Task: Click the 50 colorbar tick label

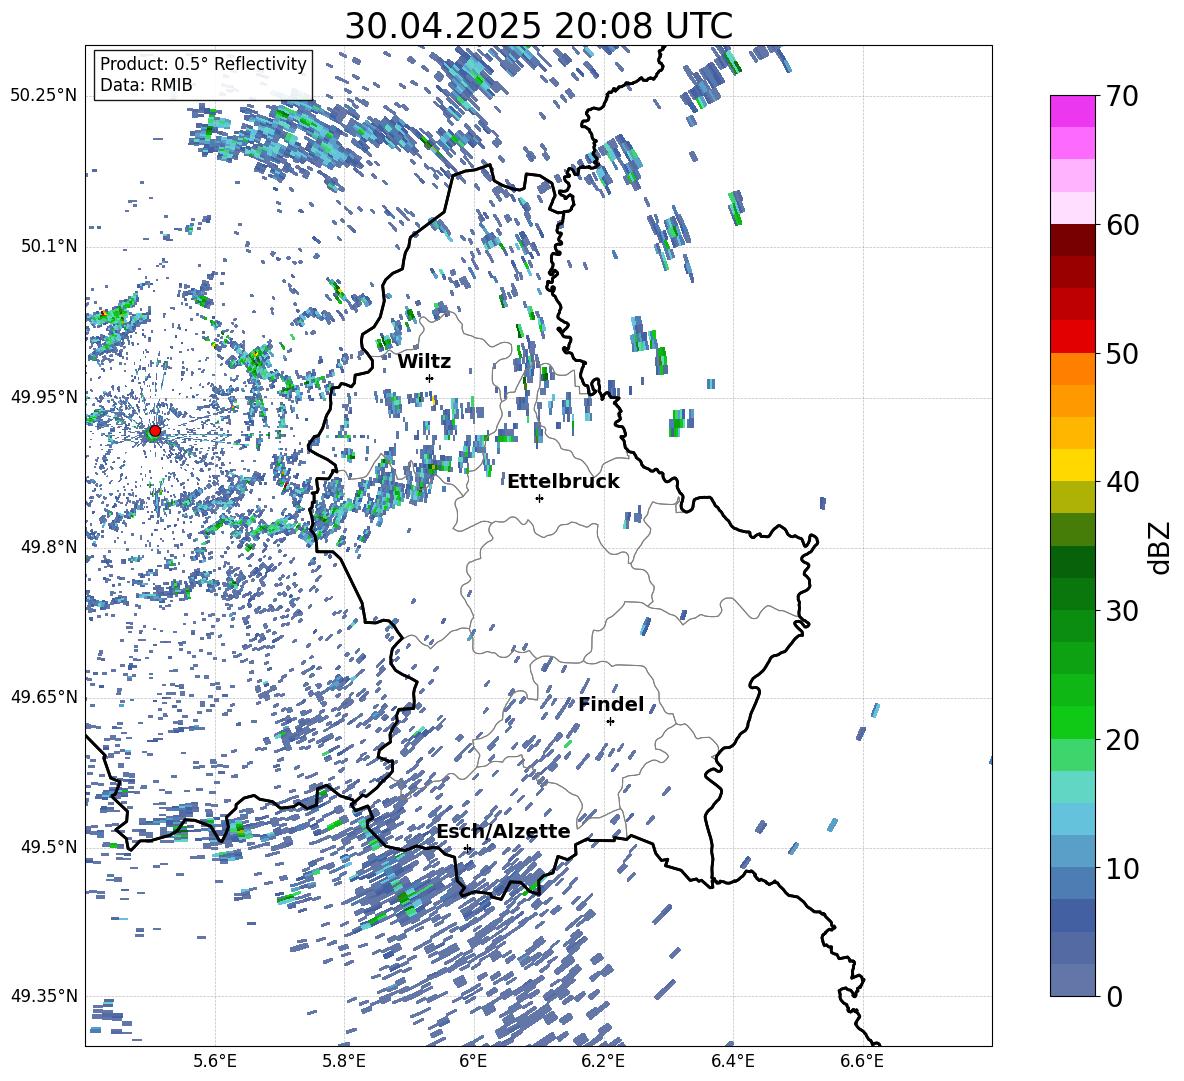Action: tap(1122, 354)
